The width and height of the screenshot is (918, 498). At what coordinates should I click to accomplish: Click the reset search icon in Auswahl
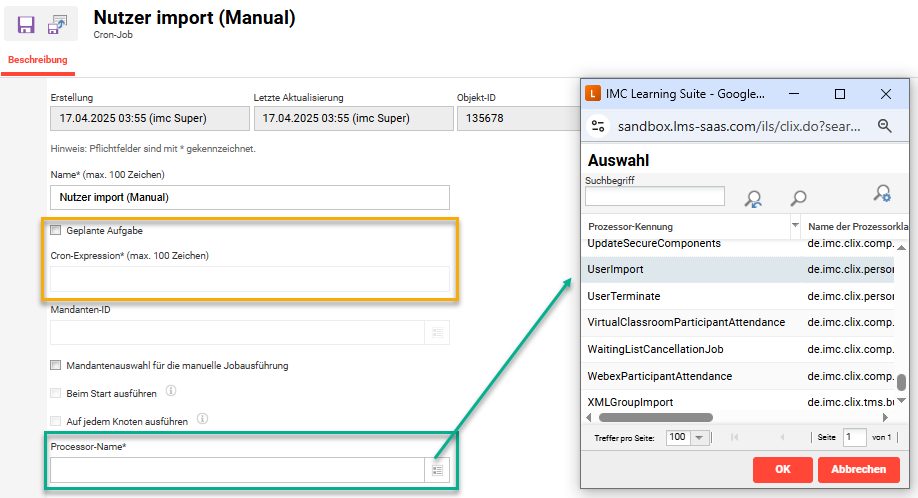coord(753,198)
